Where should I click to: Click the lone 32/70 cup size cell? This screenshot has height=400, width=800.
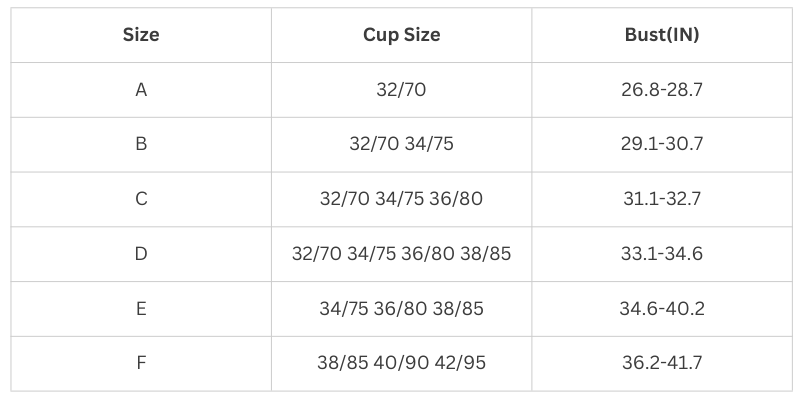401,90
